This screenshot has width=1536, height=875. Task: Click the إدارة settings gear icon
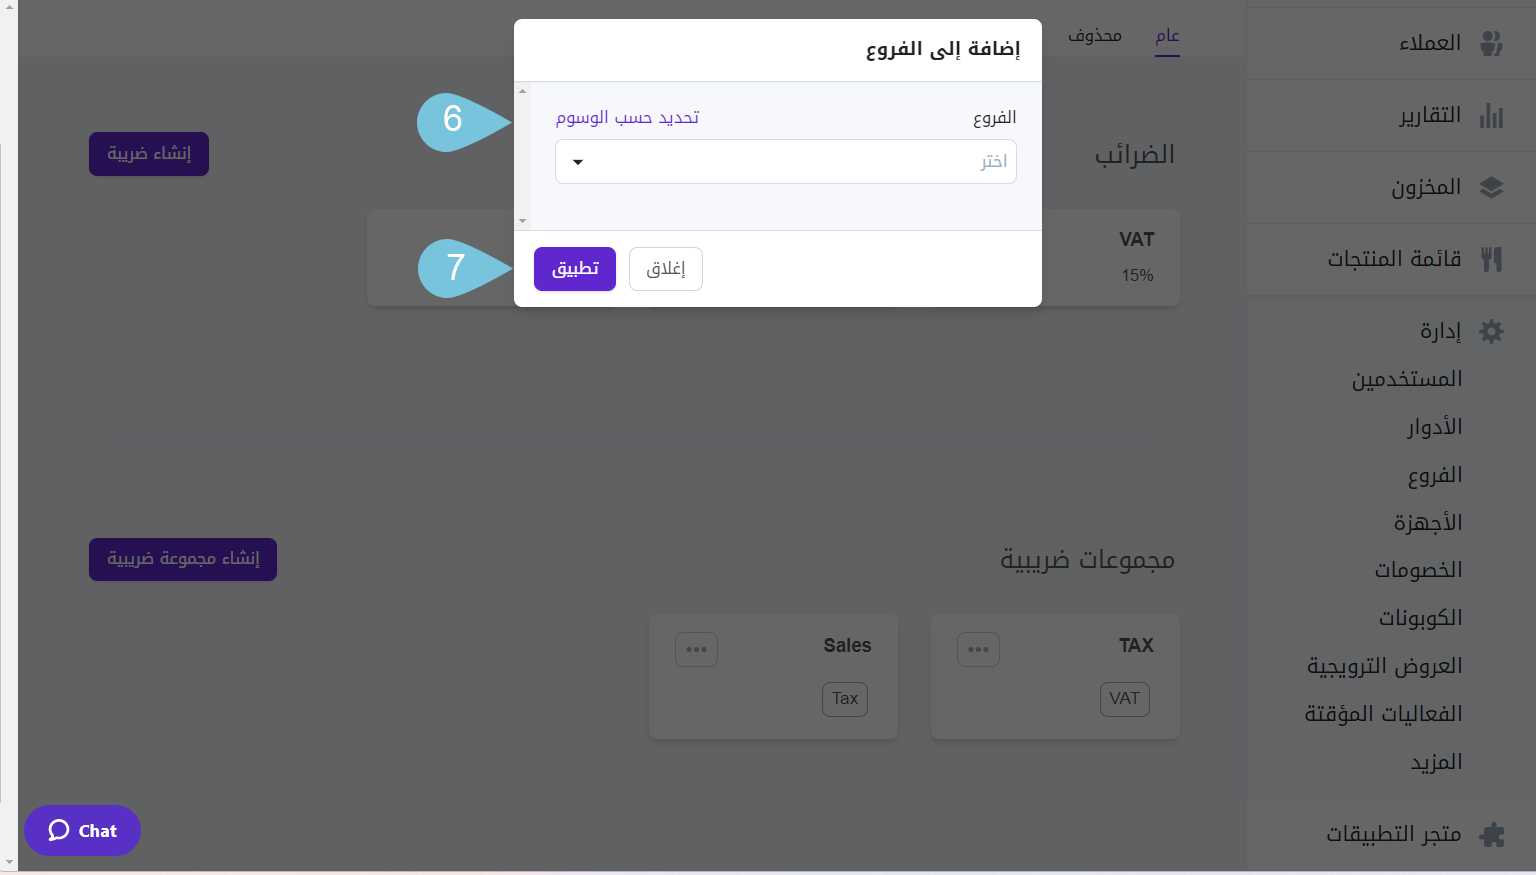pos(1491,331)
